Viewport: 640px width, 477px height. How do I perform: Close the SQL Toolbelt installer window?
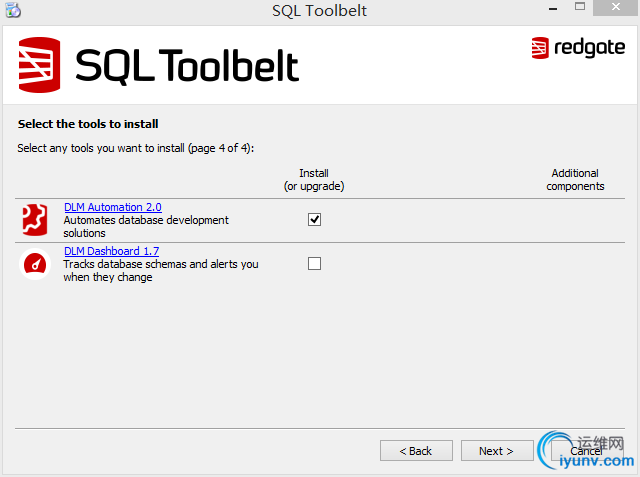615,7
